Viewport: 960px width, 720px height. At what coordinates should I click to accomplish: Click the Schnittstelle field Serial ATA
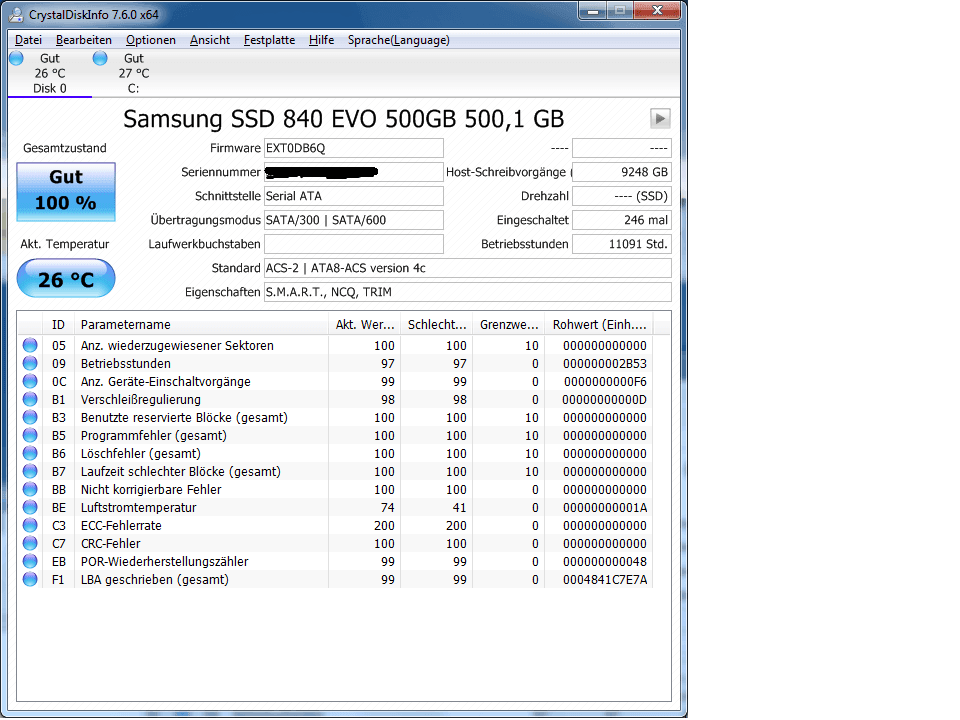(353, 196)
